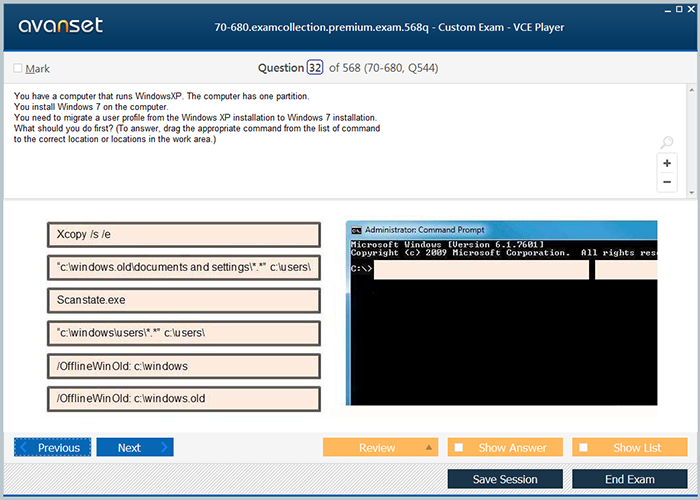Click the second command prompt drop slot
The image size is (700, 500).
626,270
